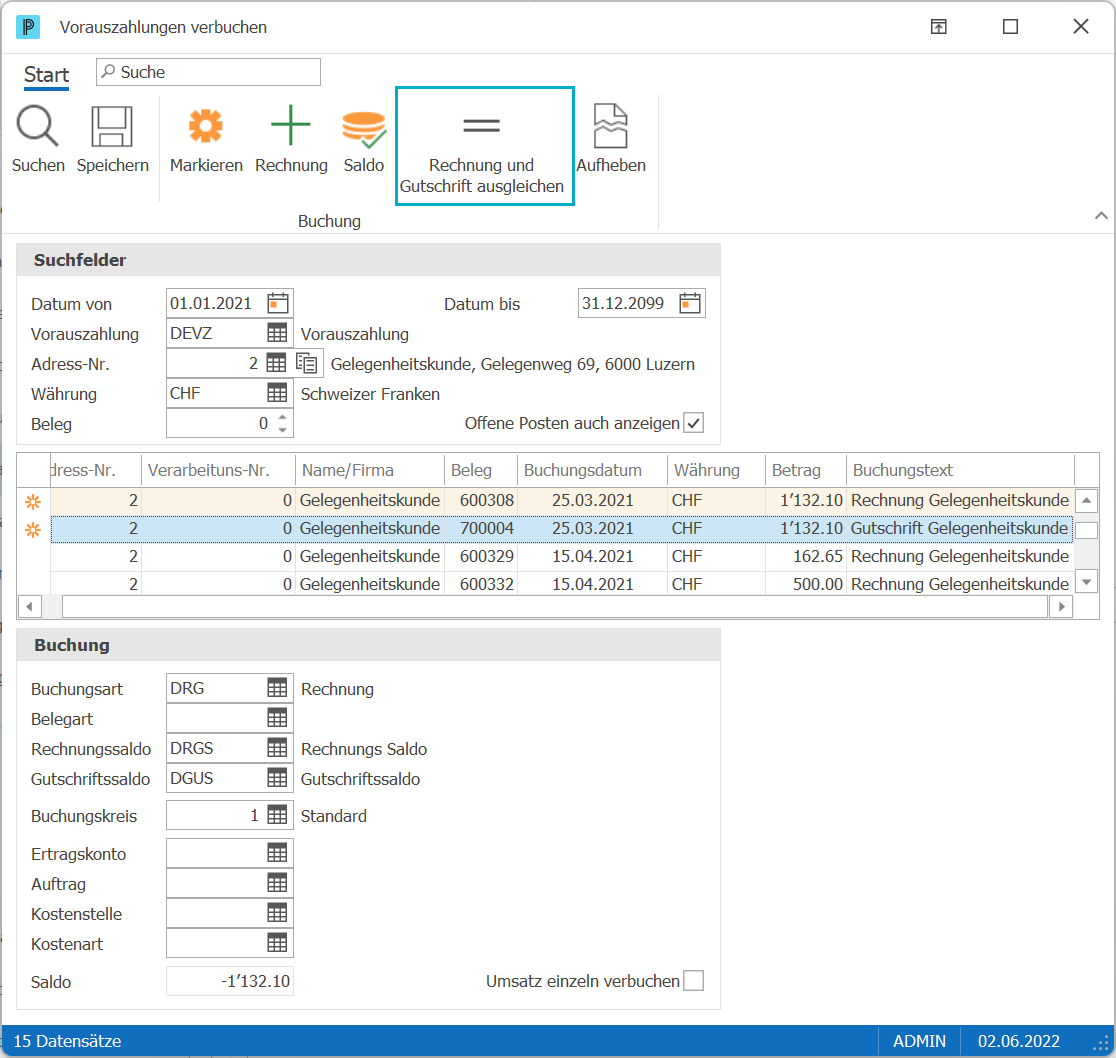
Task: Open the Datum bis calendar picker
Action: (x=690, y=303)
